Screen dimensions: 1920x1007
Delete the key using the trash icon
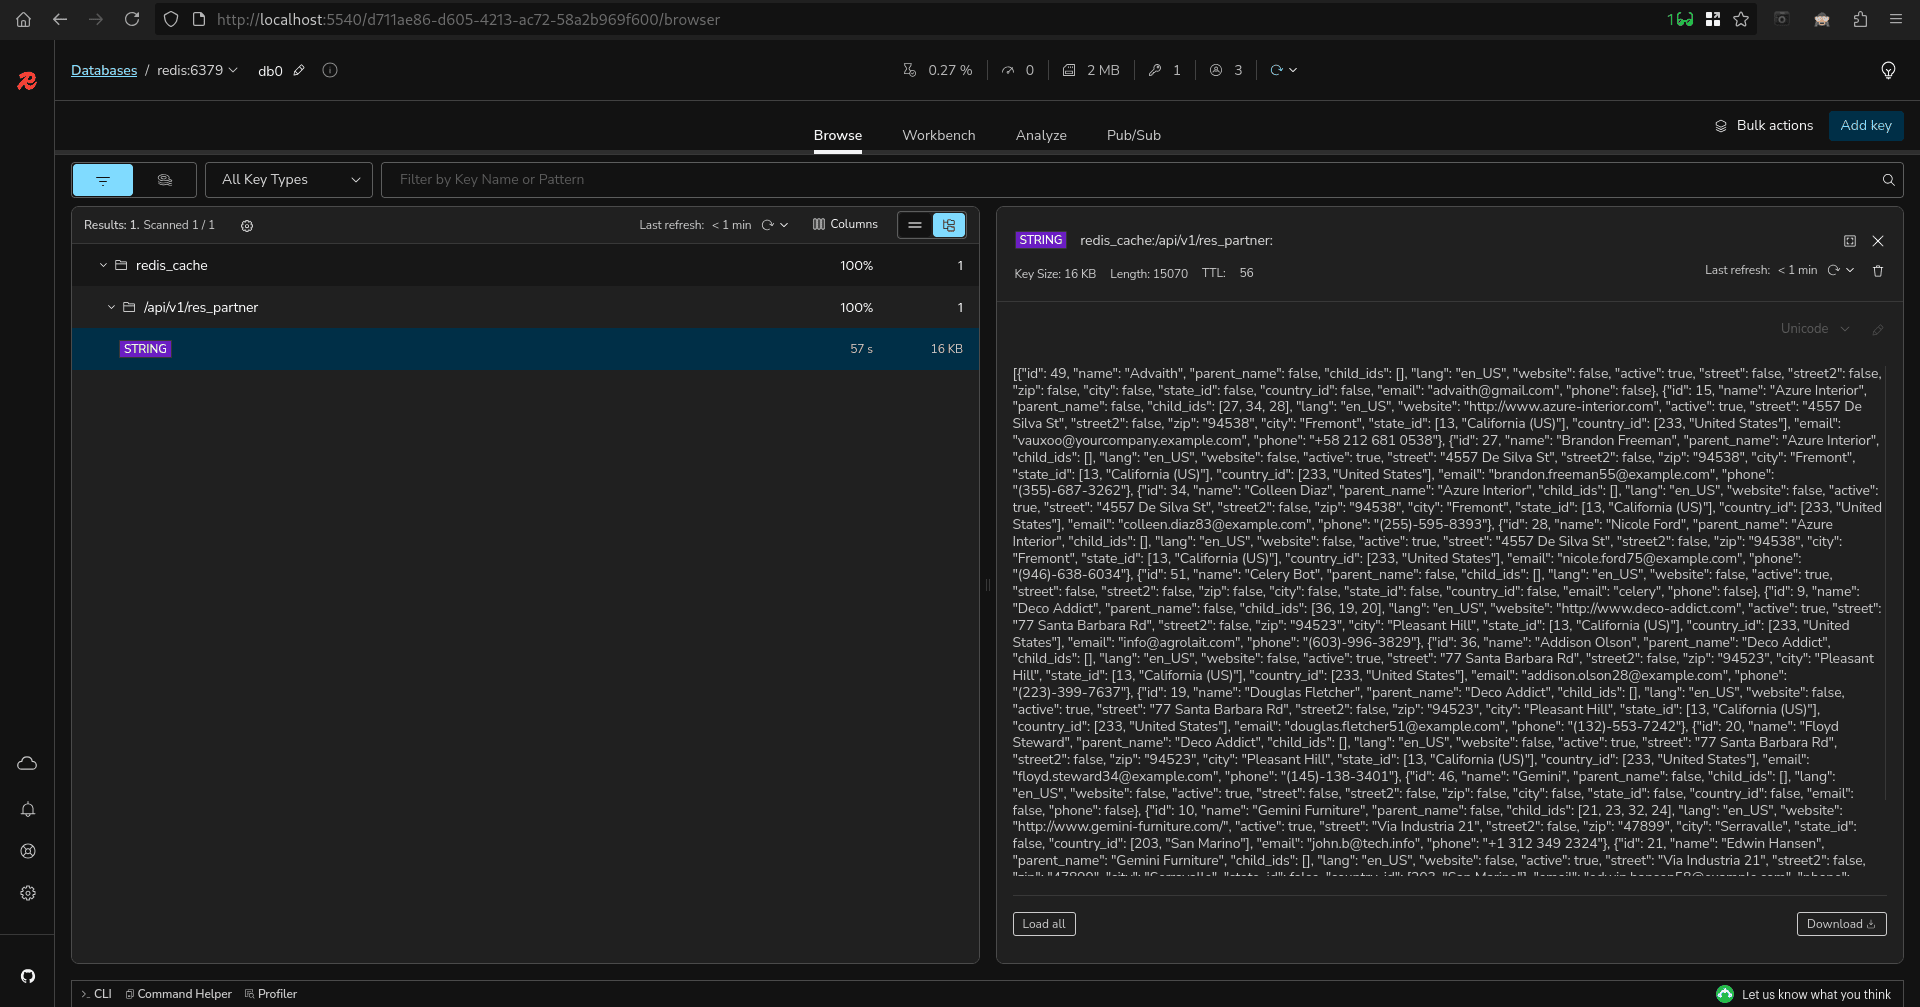[x=1877, y=271]
